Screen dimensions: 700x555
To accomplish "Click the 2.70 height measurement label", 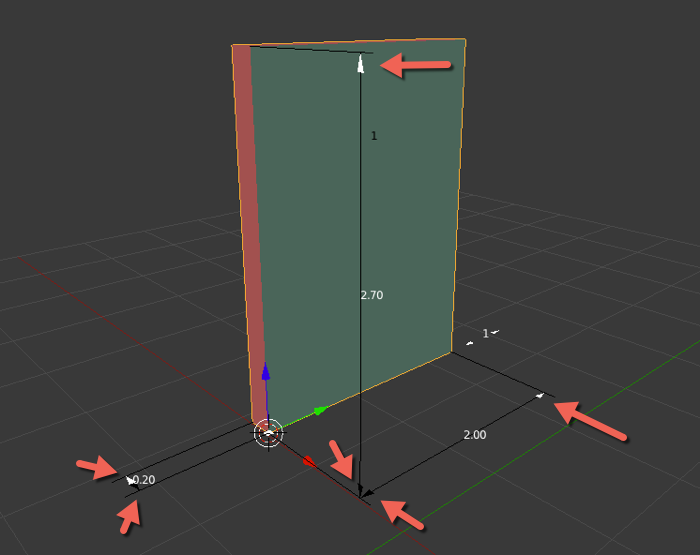I will 372,295.
